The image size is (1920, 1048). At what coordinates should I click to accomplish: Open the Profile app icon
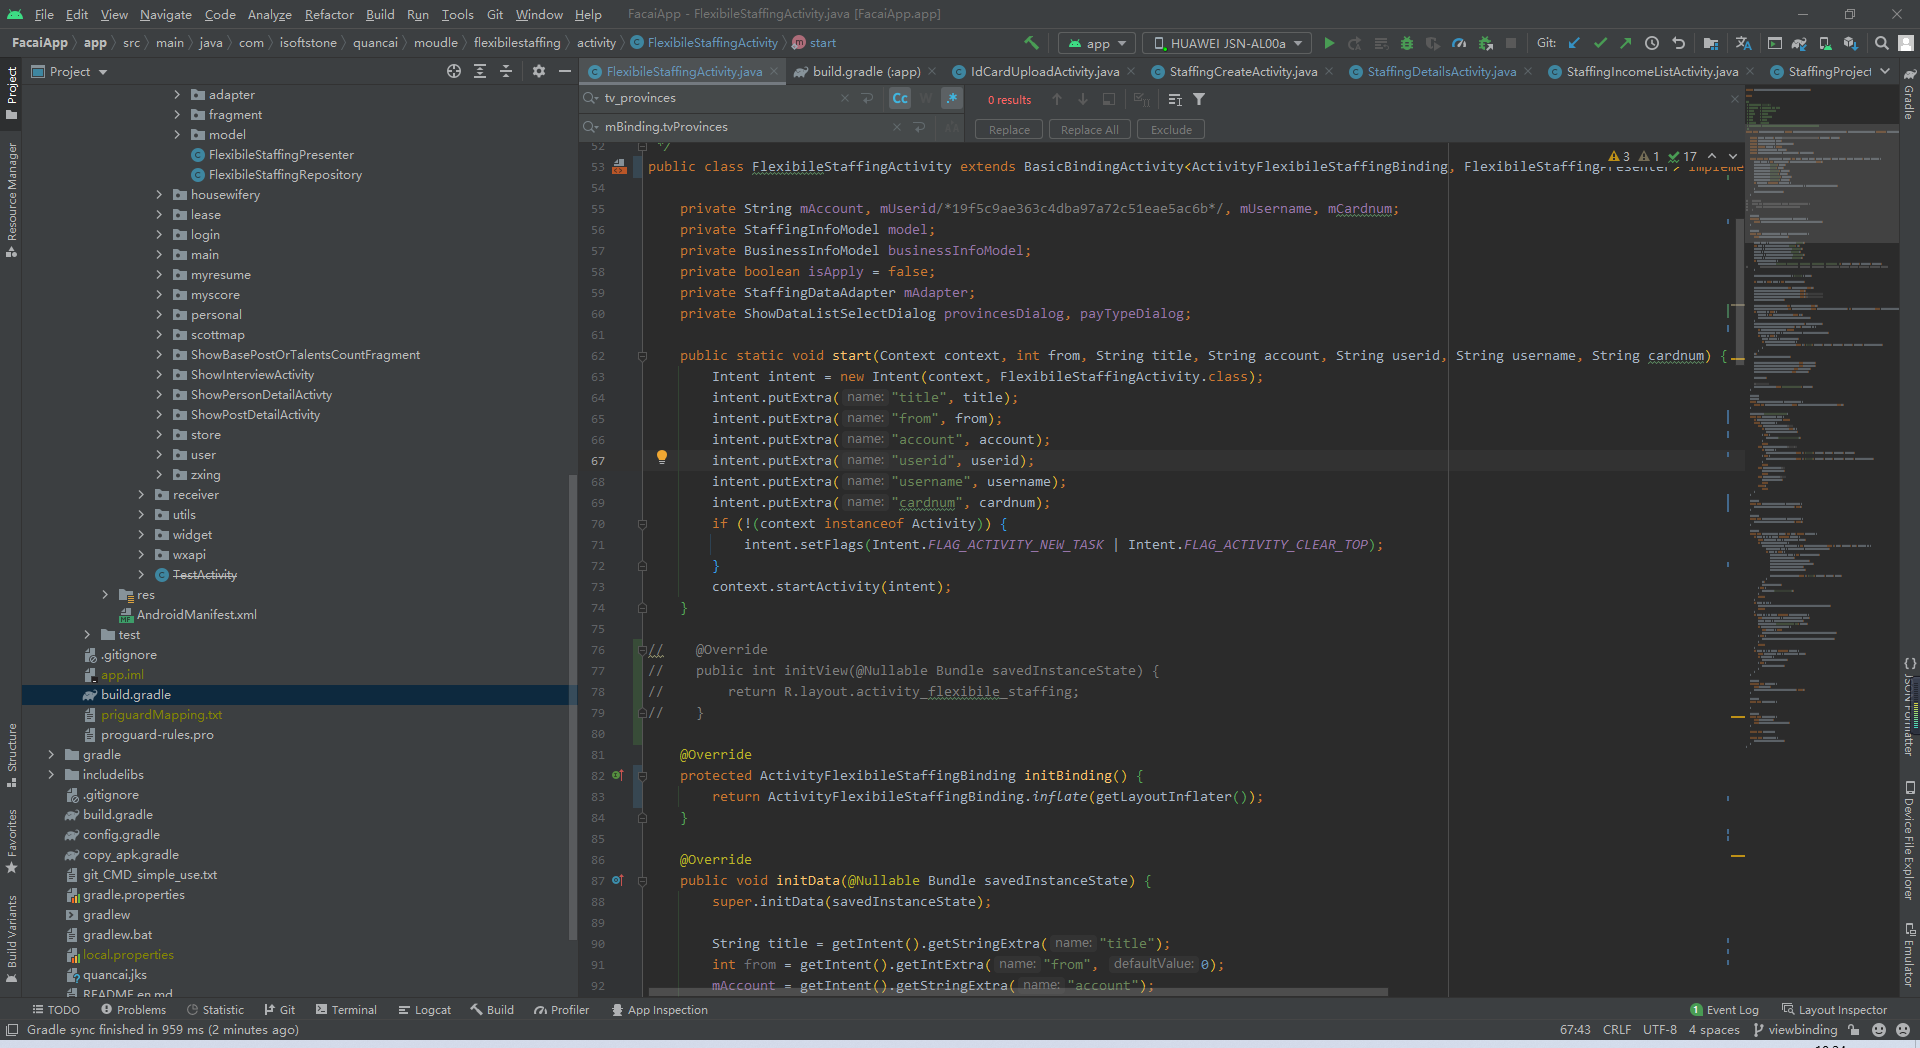[1459, 43]
